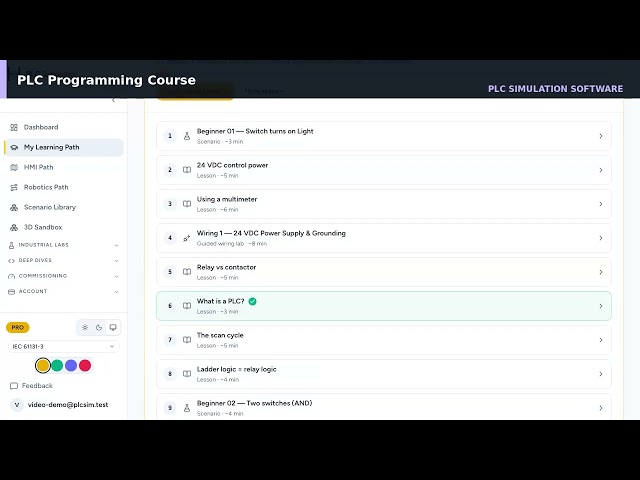Click the code brackets icon beside Deep Dives
The height and width of the screenshot is (480, 640).
[11, 261]
